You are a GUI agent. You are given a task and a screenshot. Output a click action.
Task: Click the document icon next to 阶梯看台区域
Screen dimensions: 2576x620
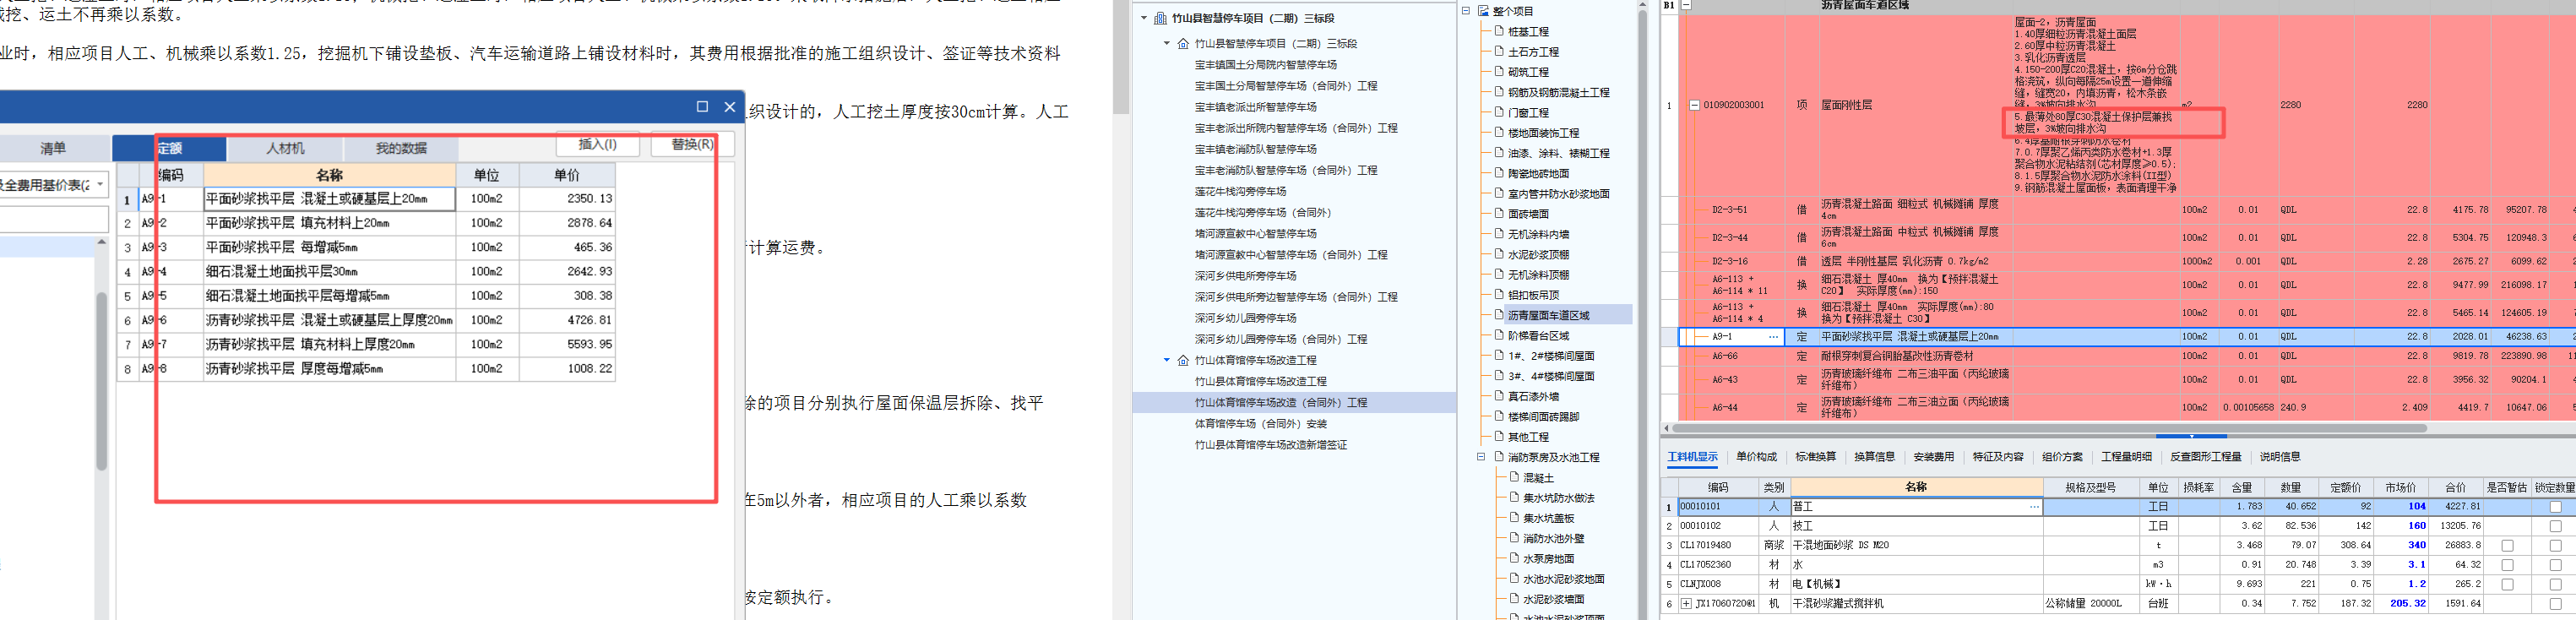click(1499, 335)
